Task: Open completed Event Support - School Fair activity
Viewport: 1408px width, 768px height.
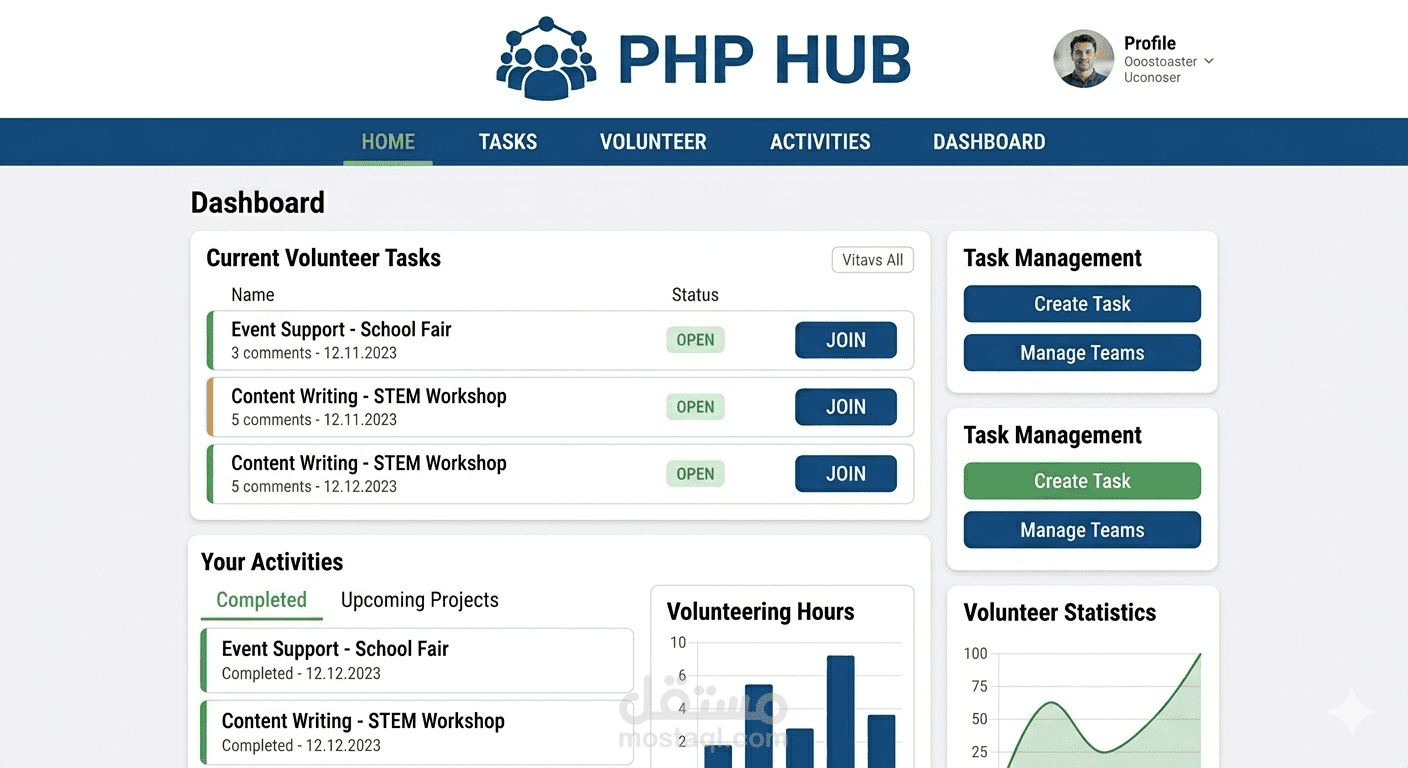Action: click(417, 660)
